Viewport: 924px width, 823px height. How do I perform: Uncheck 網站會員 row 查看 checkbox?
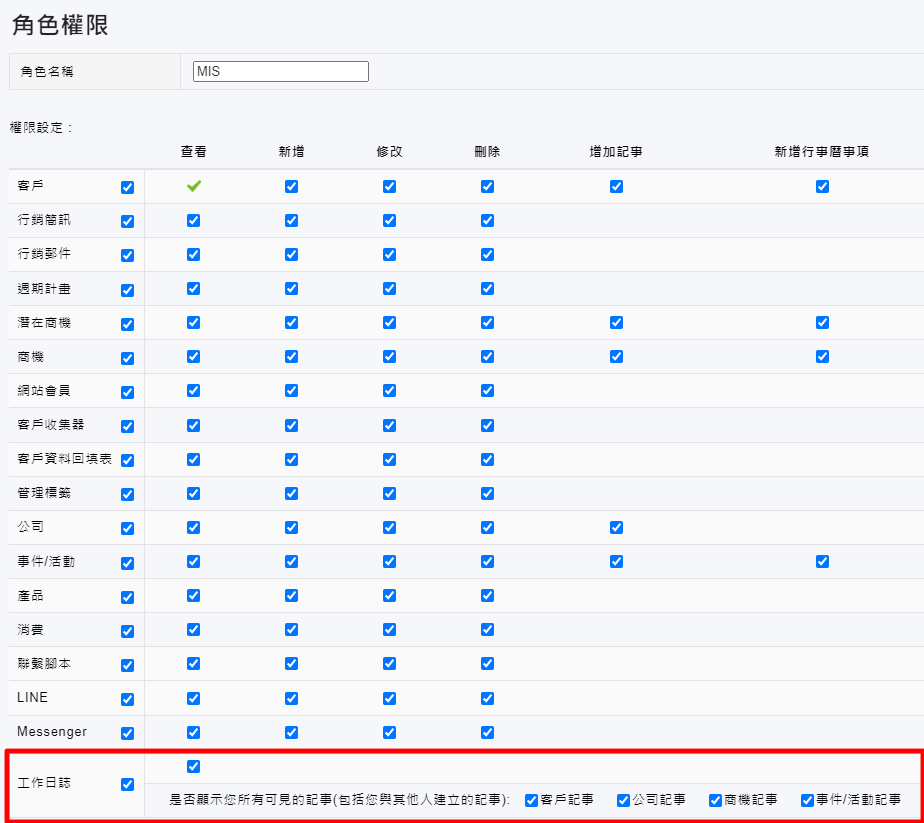(193, 391)
